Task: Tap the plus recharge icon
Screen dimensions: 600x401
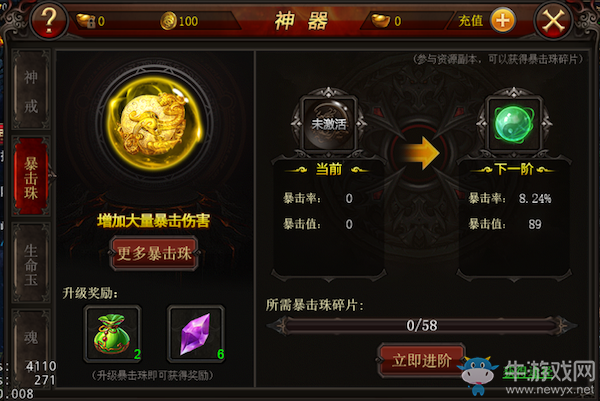Action: point(502,20)
